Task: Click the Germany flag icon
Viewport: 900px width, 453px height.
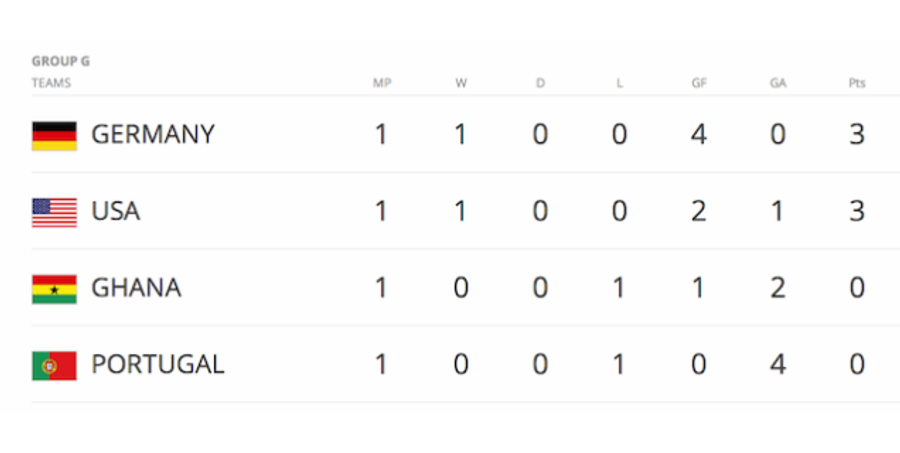Action: click(x=54, y=135)
